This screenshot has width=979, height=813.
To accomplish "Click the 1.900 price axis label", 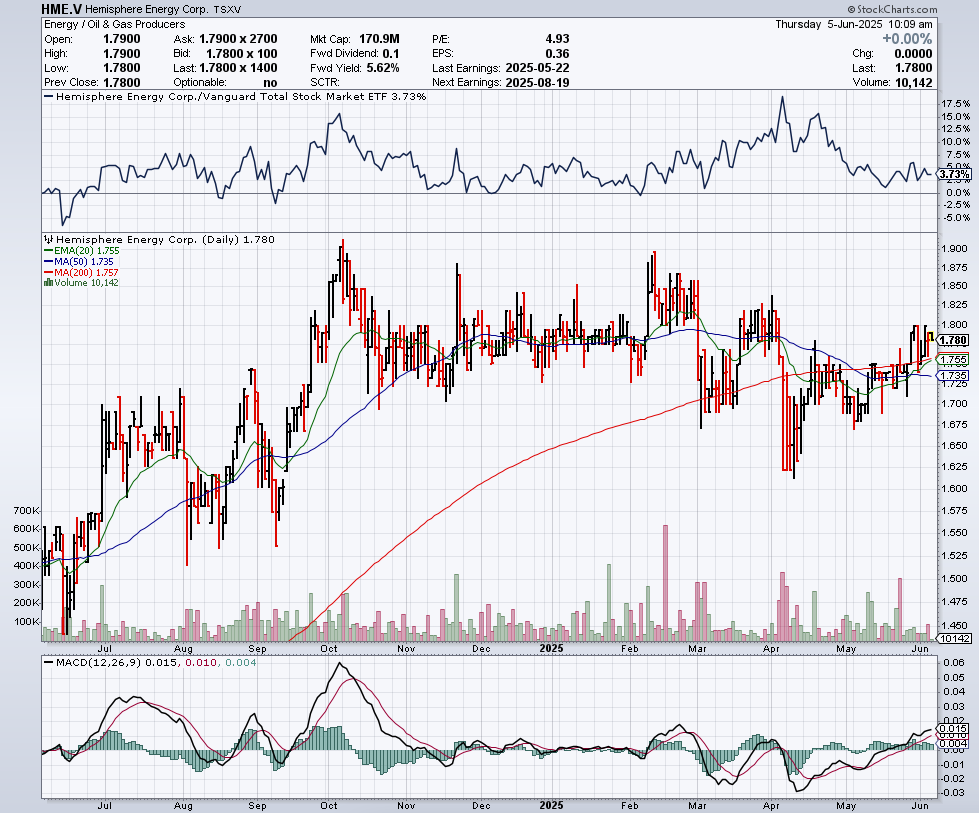I will tap(954, 249).
